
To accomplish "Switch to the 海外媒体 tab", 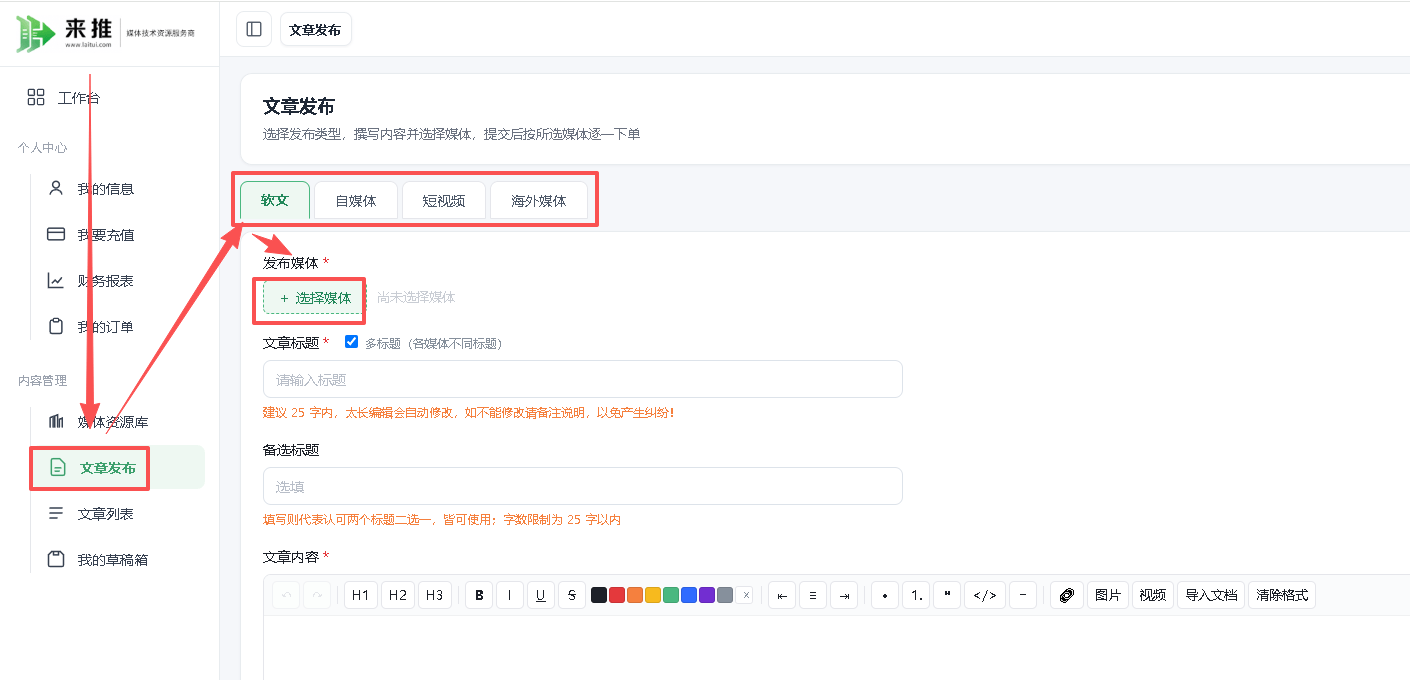I will point(539,200).
